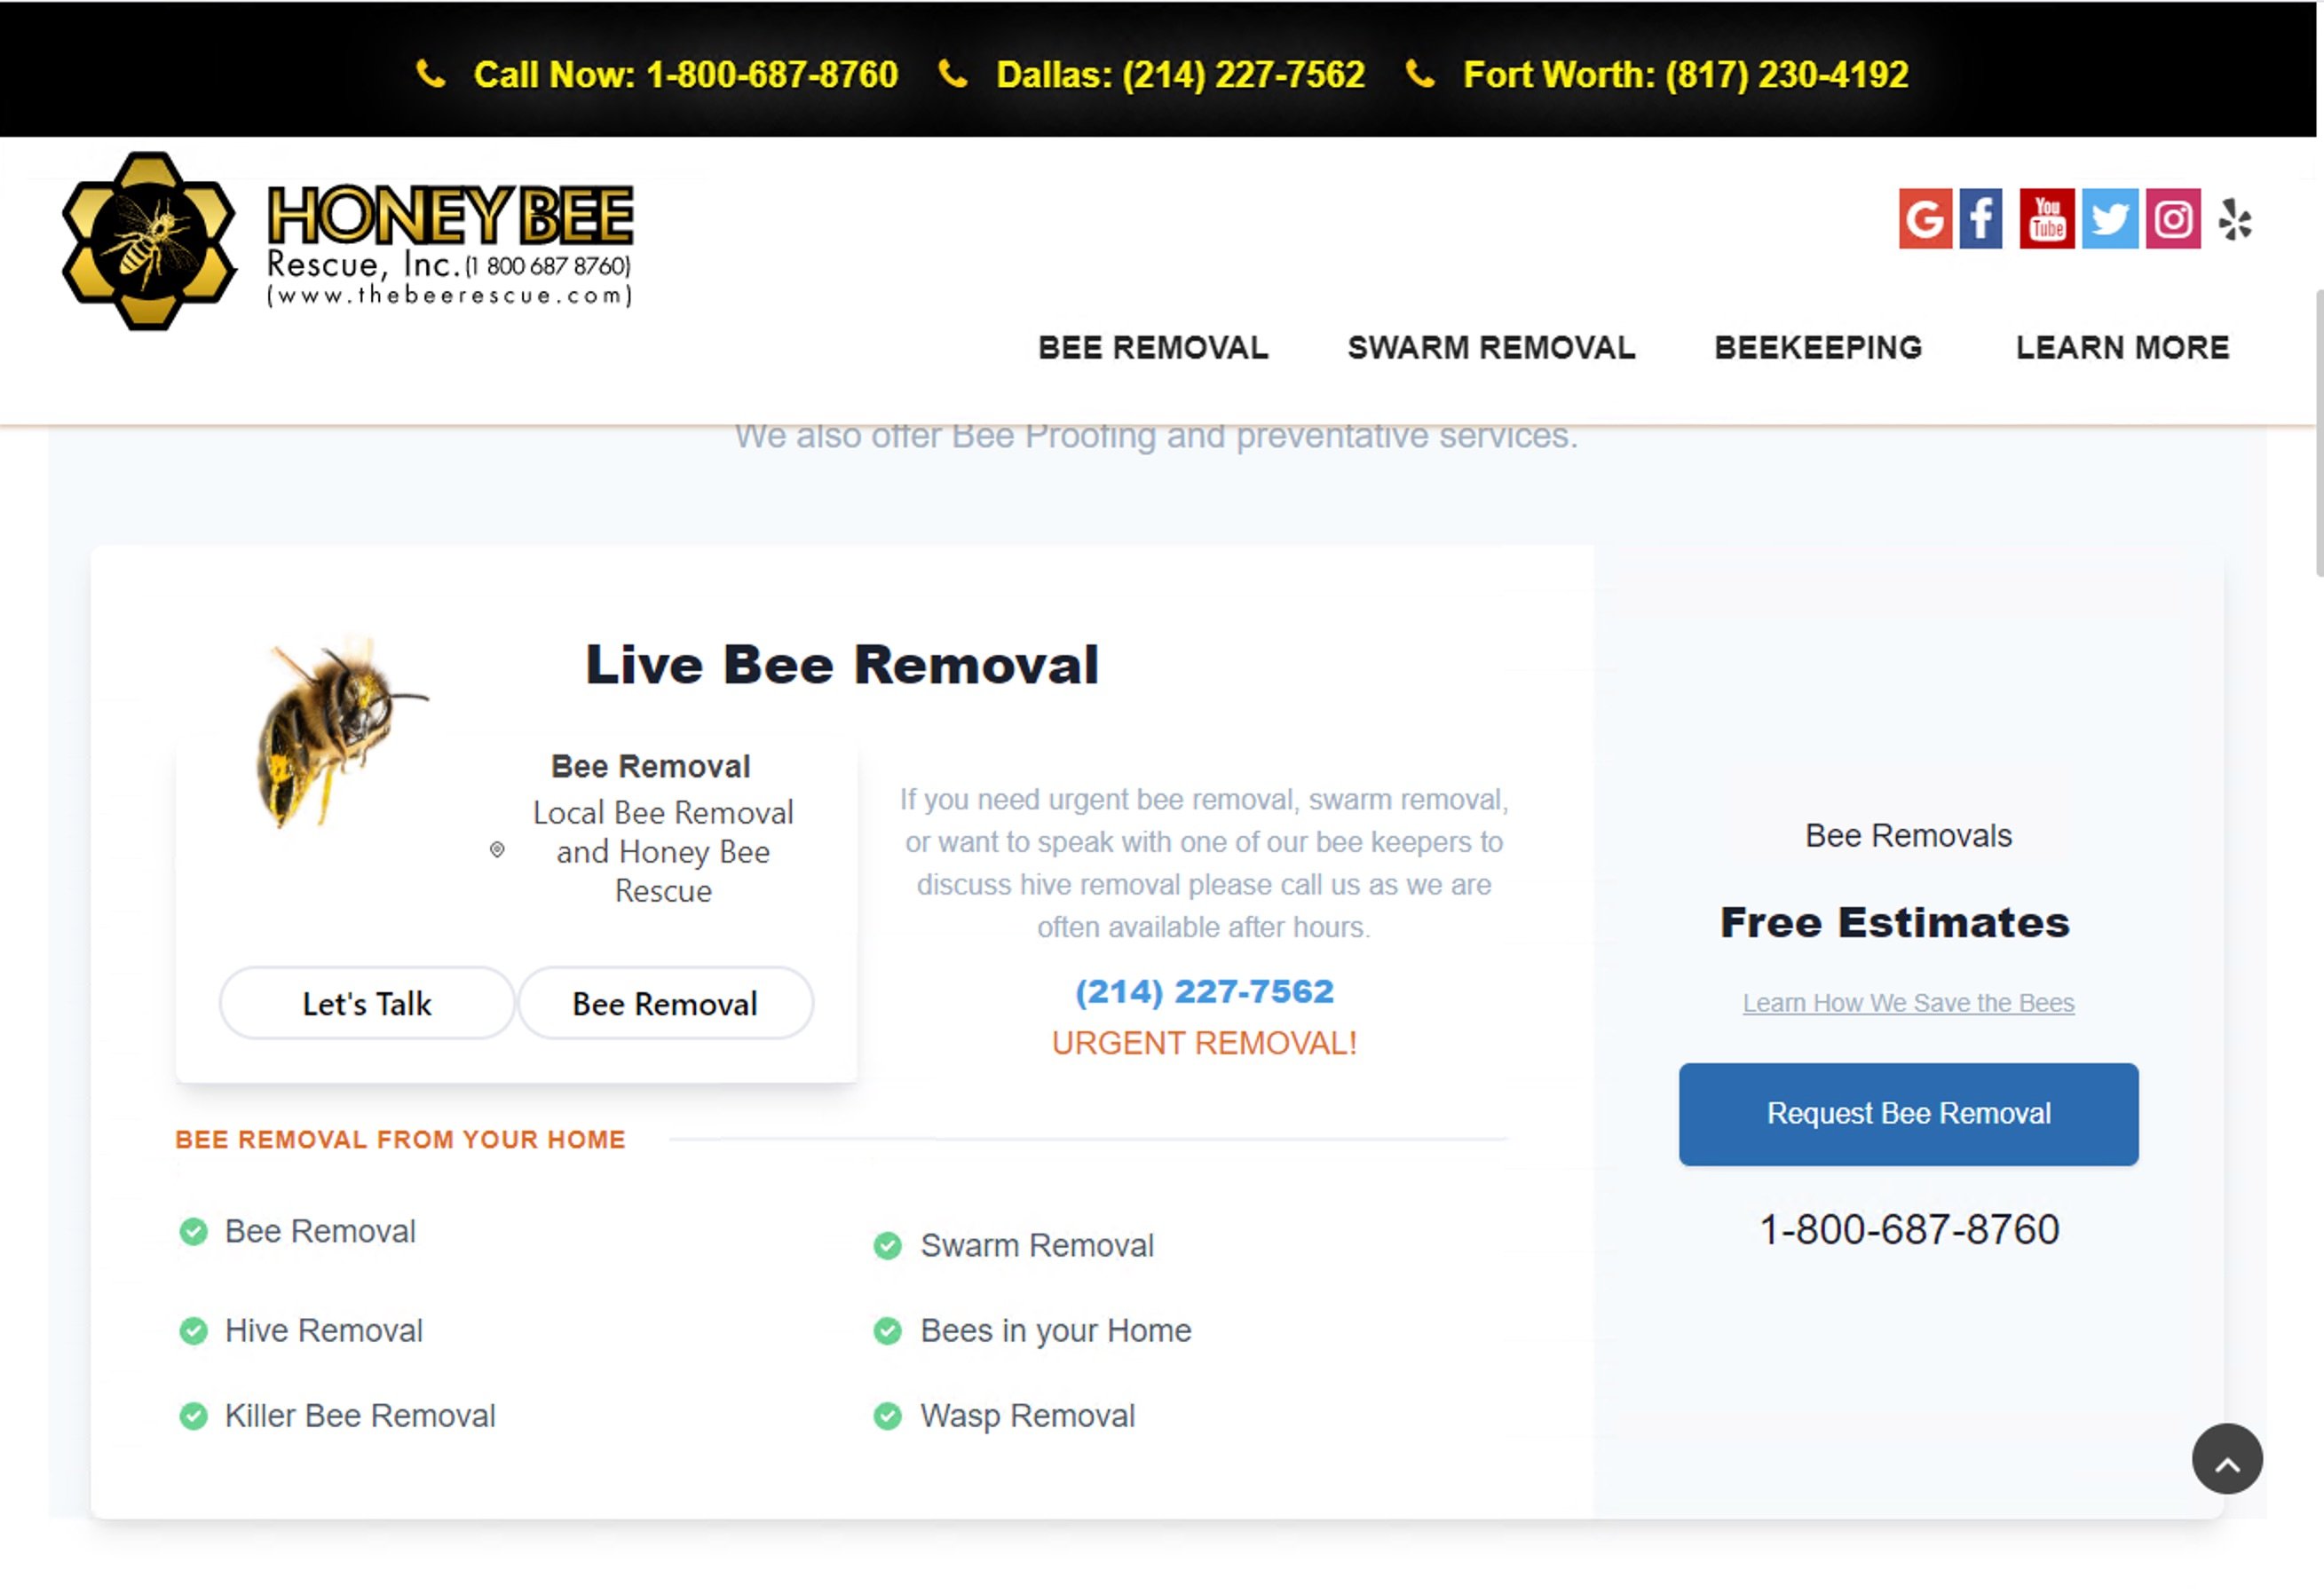Open Twitter profile via icon

[x=2108, y=219]
